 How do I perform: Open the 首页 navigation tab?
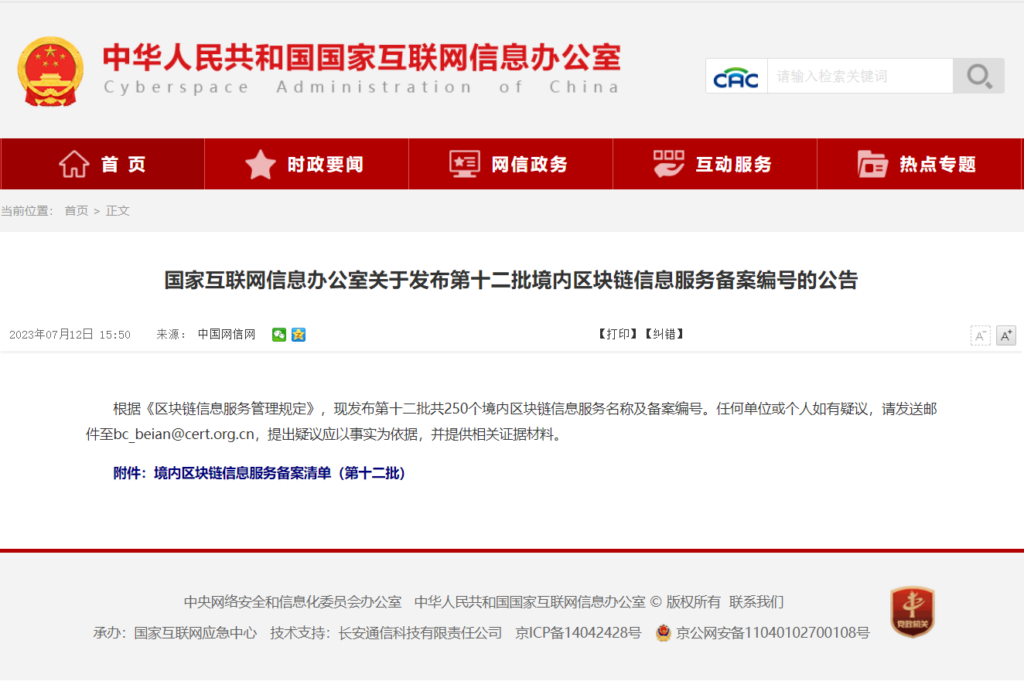coord(103,164)
